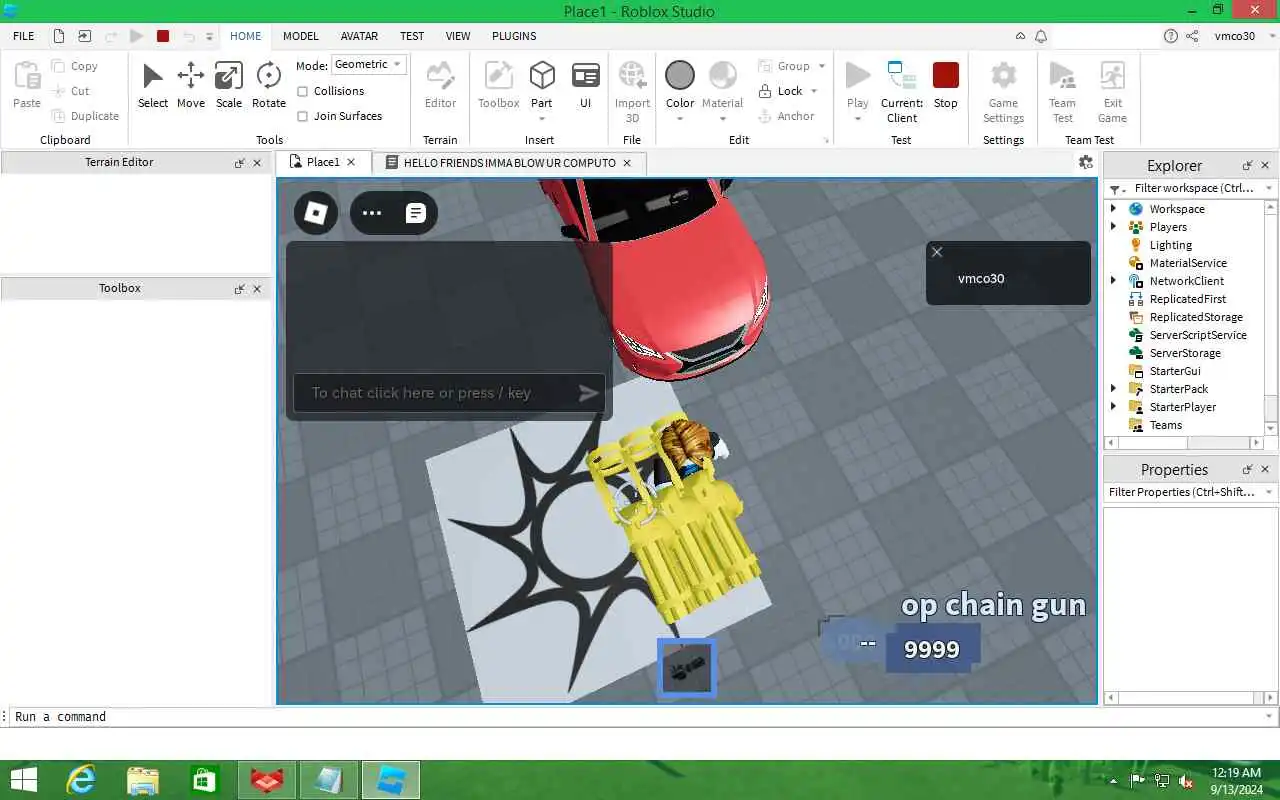Expand the NetworkClient tree node
Image resolution: width=1280 pixels, height=800 pixels.
click(x=1113, y=281)
